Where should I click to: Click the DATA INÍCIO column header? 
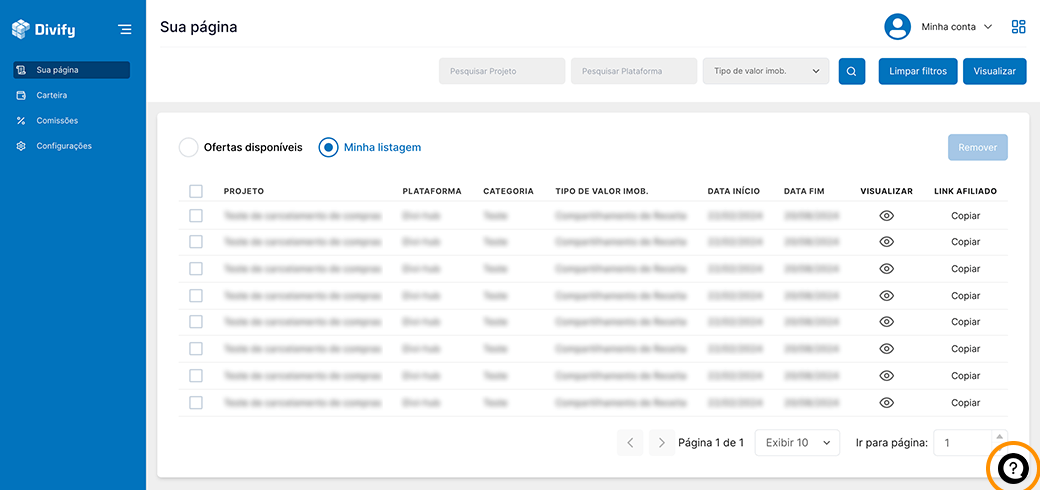point(734,191)
